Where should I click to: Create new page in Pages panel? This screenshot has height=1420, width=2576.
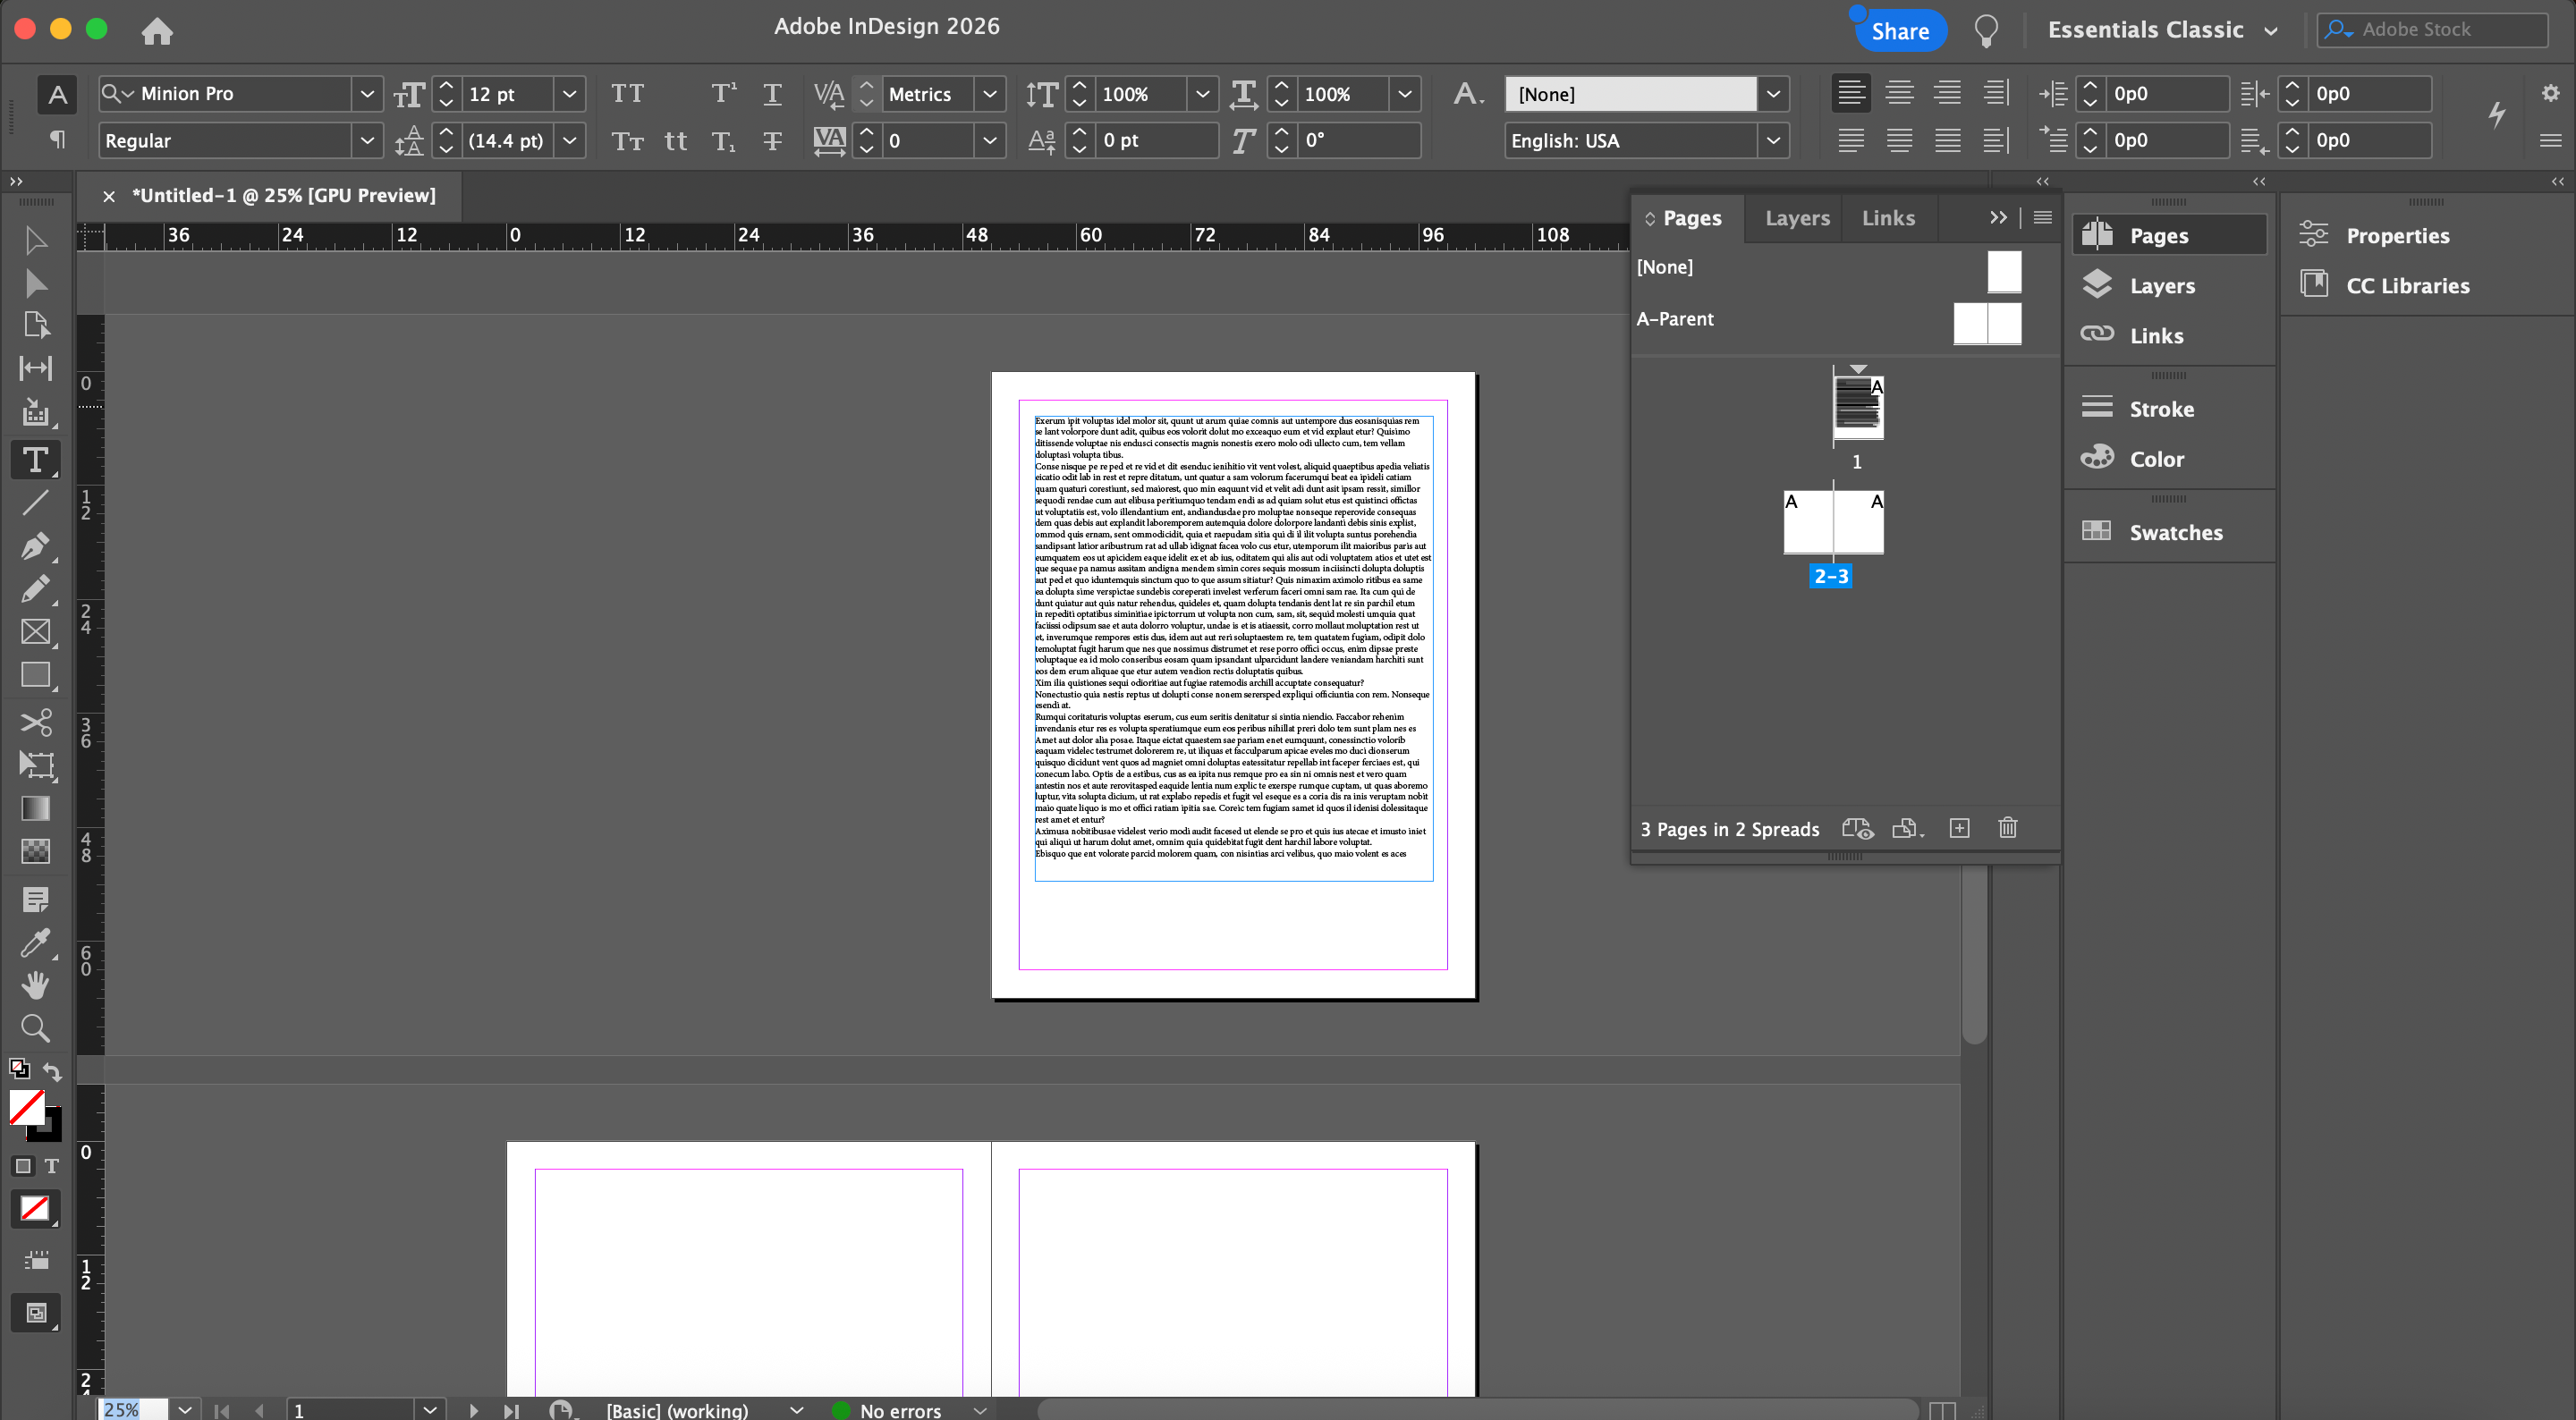point(1959,828)
